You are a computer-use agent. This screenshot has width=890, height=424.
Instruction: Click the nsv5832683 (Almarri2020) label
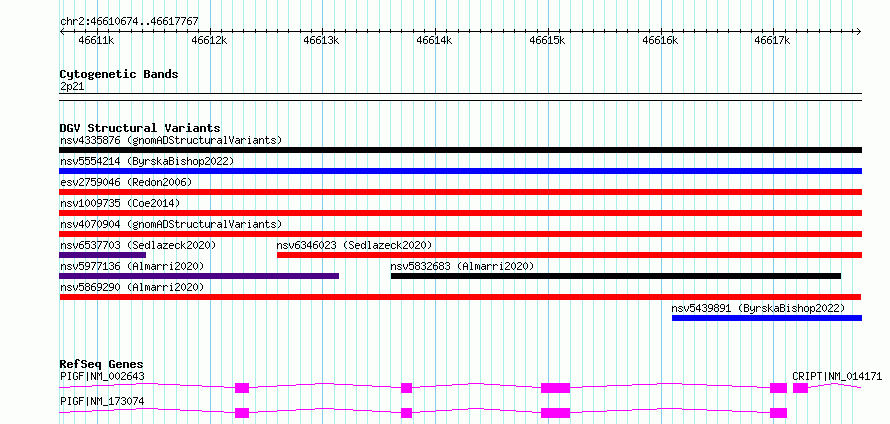(x=463, y=266)
